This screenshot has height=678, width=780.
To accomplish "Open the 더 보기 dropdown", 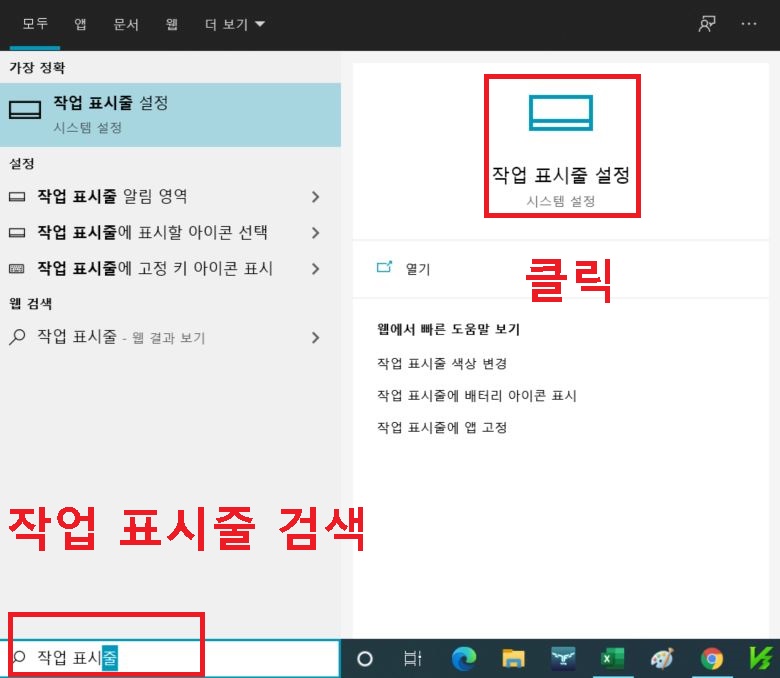I will 235,24.
